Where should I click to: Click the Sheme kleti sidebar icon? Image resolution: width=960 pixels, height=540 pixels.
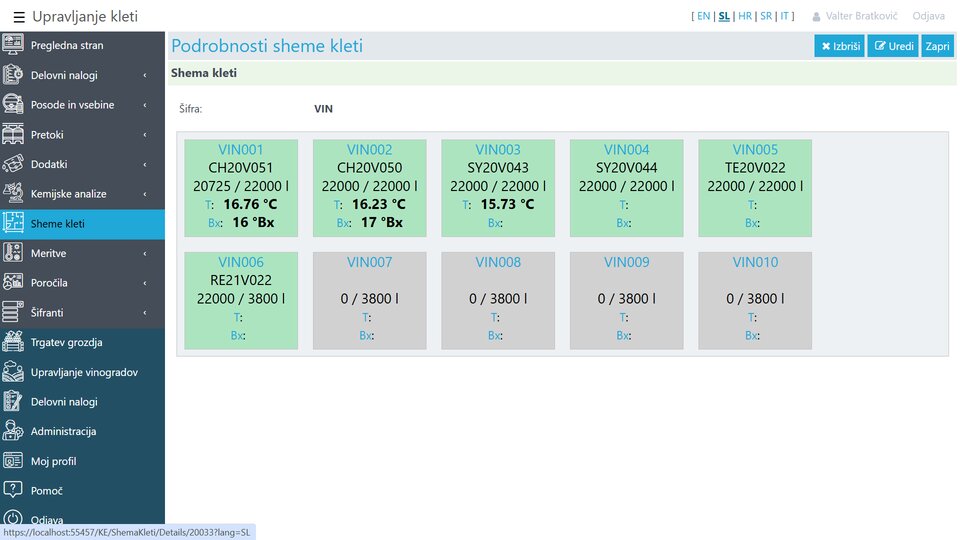pos(13,223)
